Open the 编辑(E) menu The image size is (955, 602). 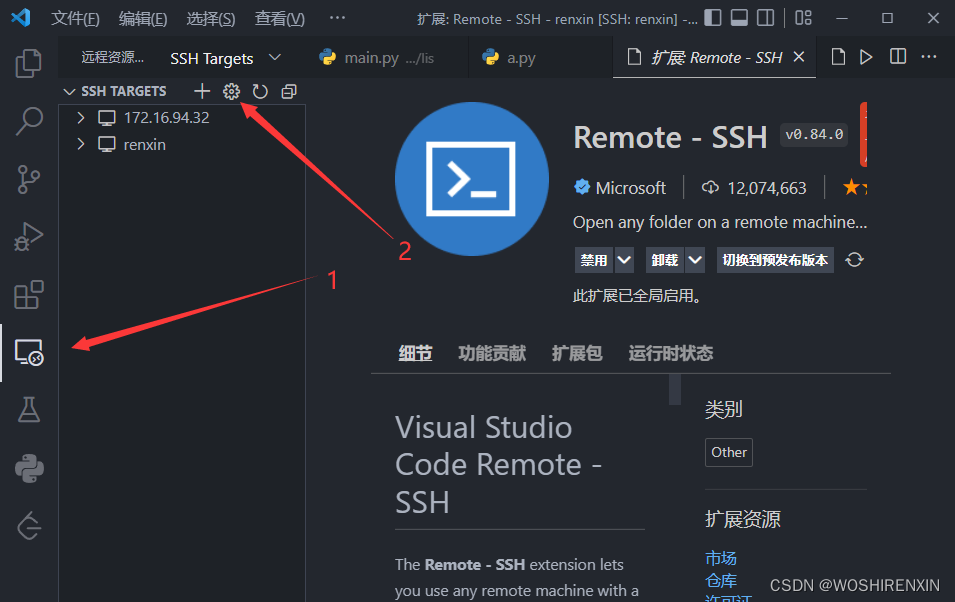point(143,19)
